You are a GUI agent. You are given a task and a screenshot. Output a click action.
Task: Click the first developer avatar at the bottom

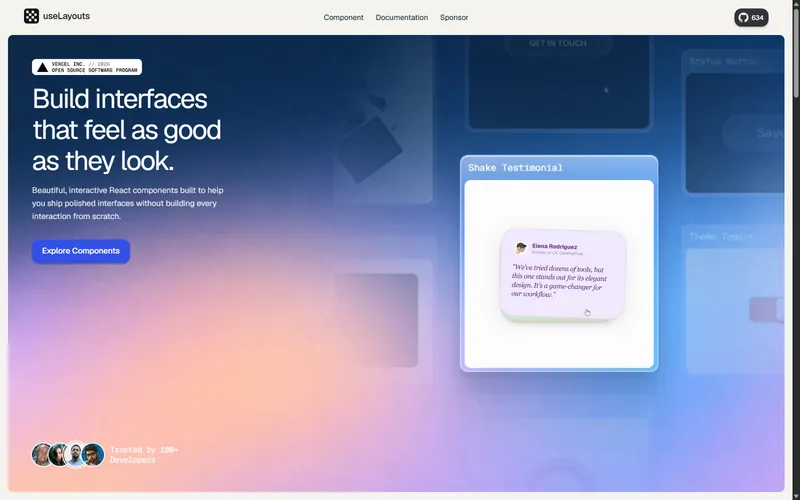click(x=42, y=455)
